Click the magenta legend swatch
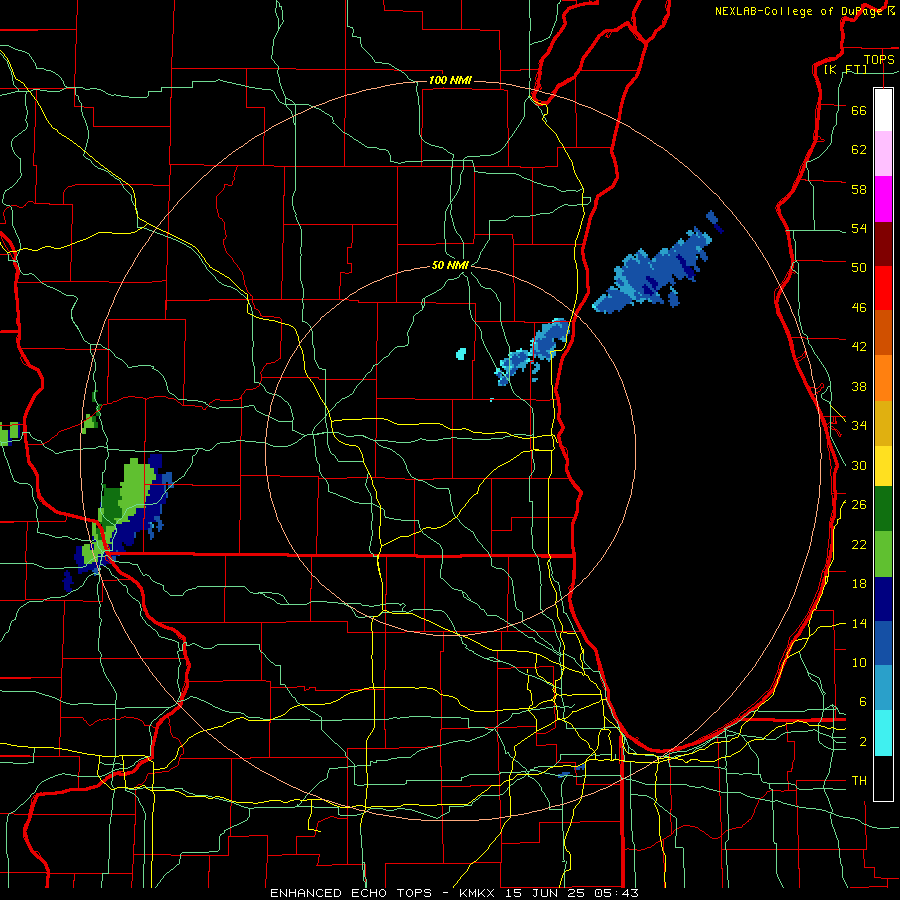This screenshot has height=900, width=900. coord(883,199)
